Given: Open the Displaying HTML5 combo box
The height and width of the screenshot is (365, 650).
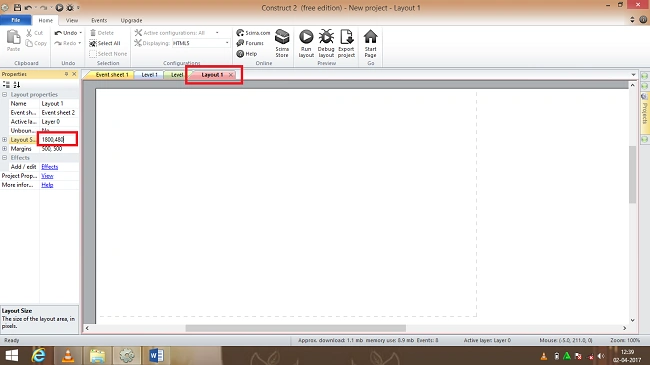Looking at the screenshot, I should coord(201,43).
